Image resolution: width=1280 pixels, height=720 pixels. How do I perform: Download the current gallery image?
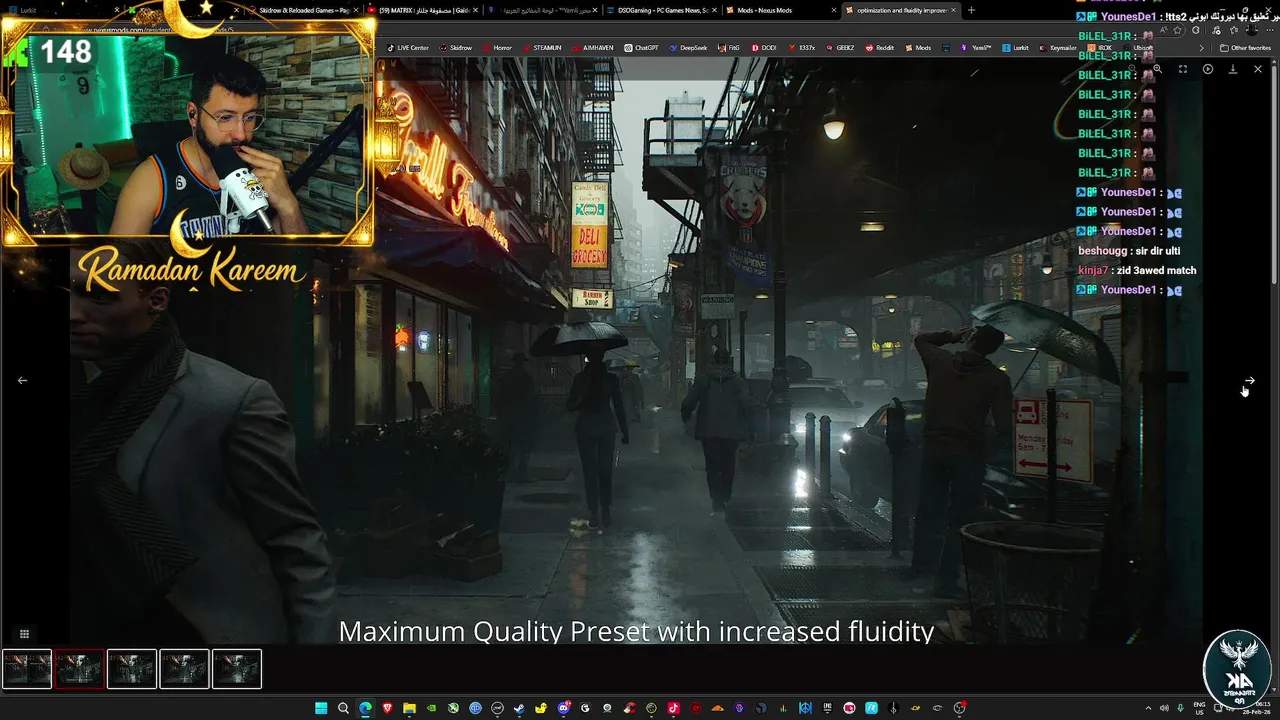pos(1233,69)
